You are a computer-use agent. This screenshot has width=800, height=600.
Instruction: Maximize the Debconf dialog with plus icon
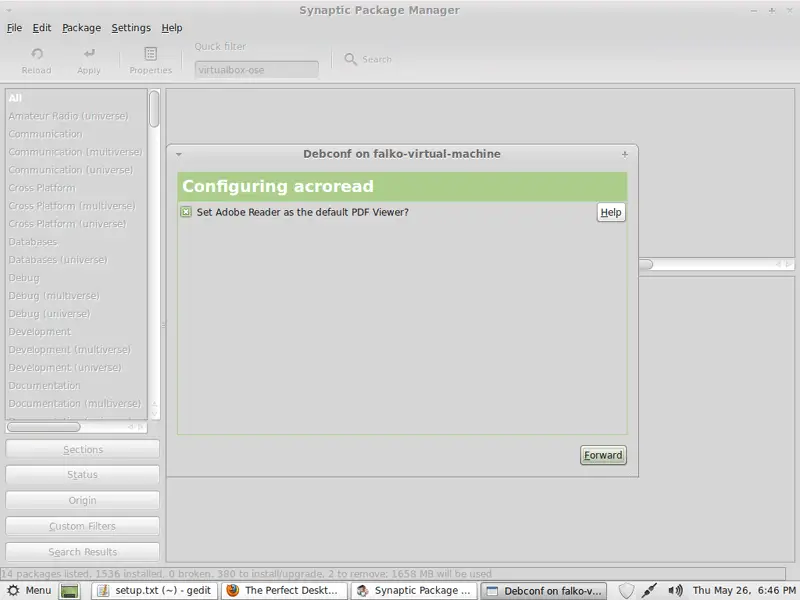point(624,154)
